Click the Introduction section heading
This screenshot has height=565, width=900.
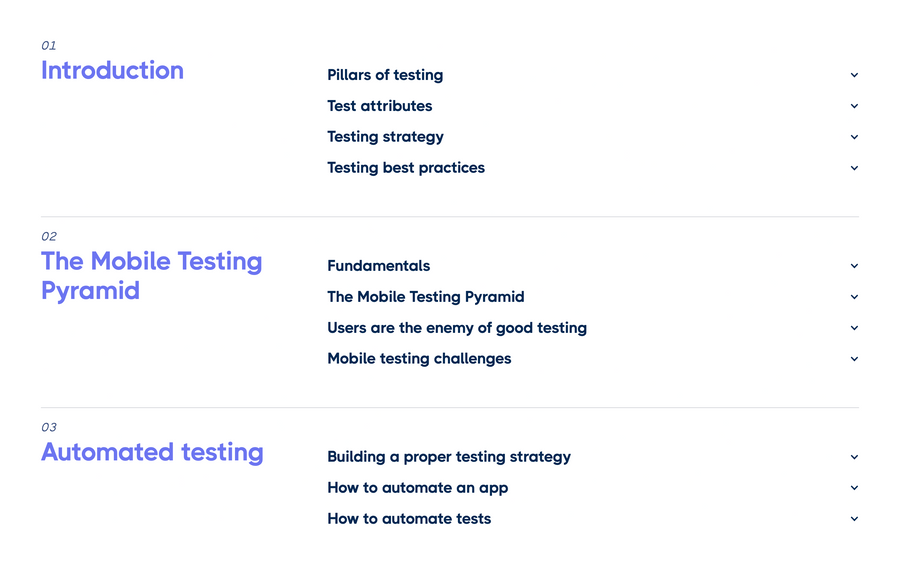(x=112, y=70)
